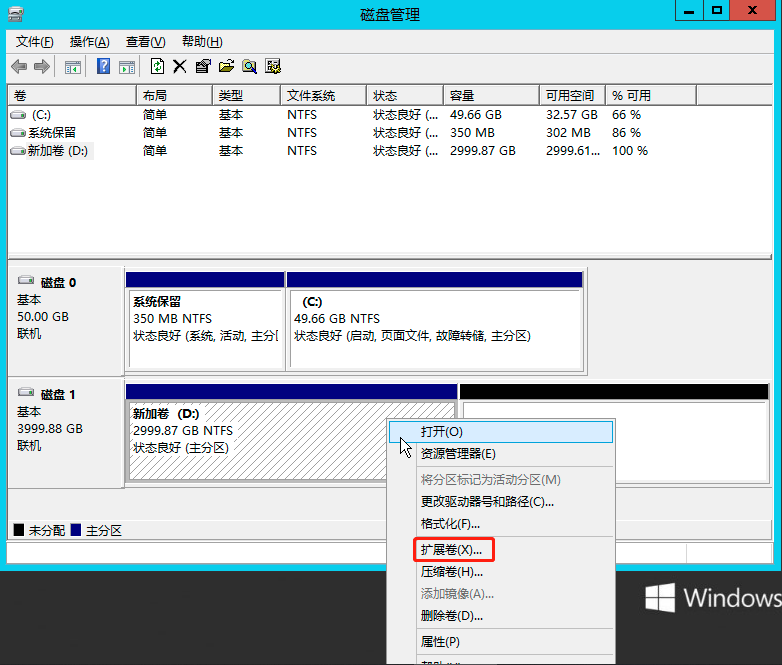Select the 系统保留 350 MB NTFS partition block
Image resolution: width=782 pixels, height=665 pixels.
[x=205, y=321]
